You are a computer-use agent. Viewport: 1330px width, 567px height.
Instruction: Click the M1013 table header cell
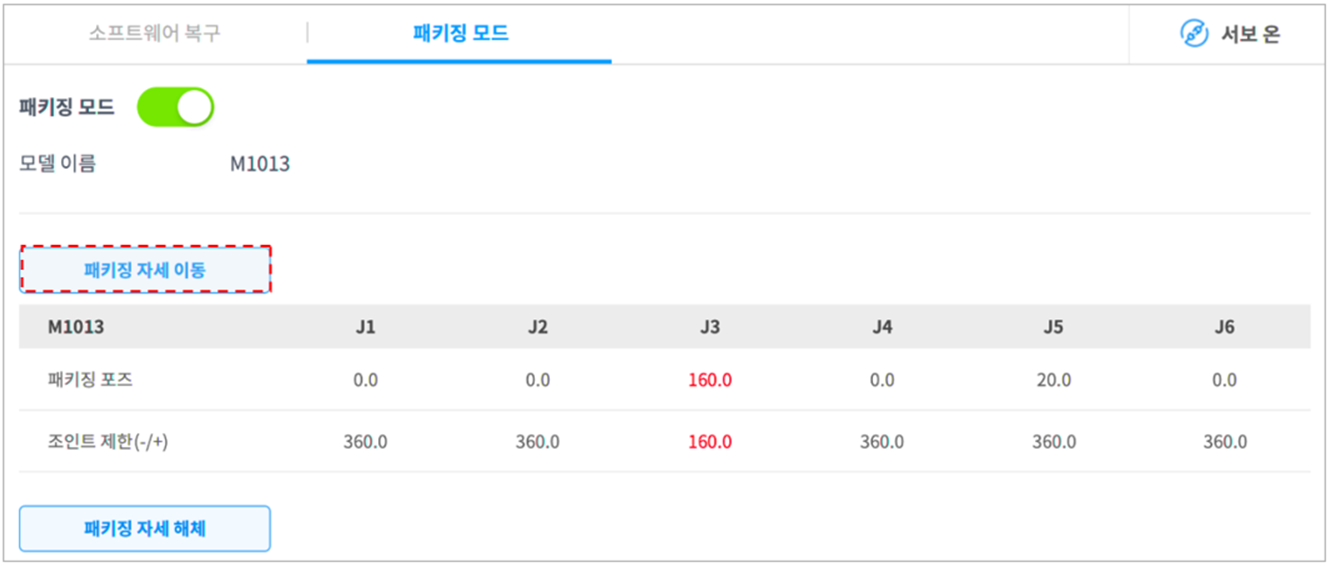[x=76, y=327]
